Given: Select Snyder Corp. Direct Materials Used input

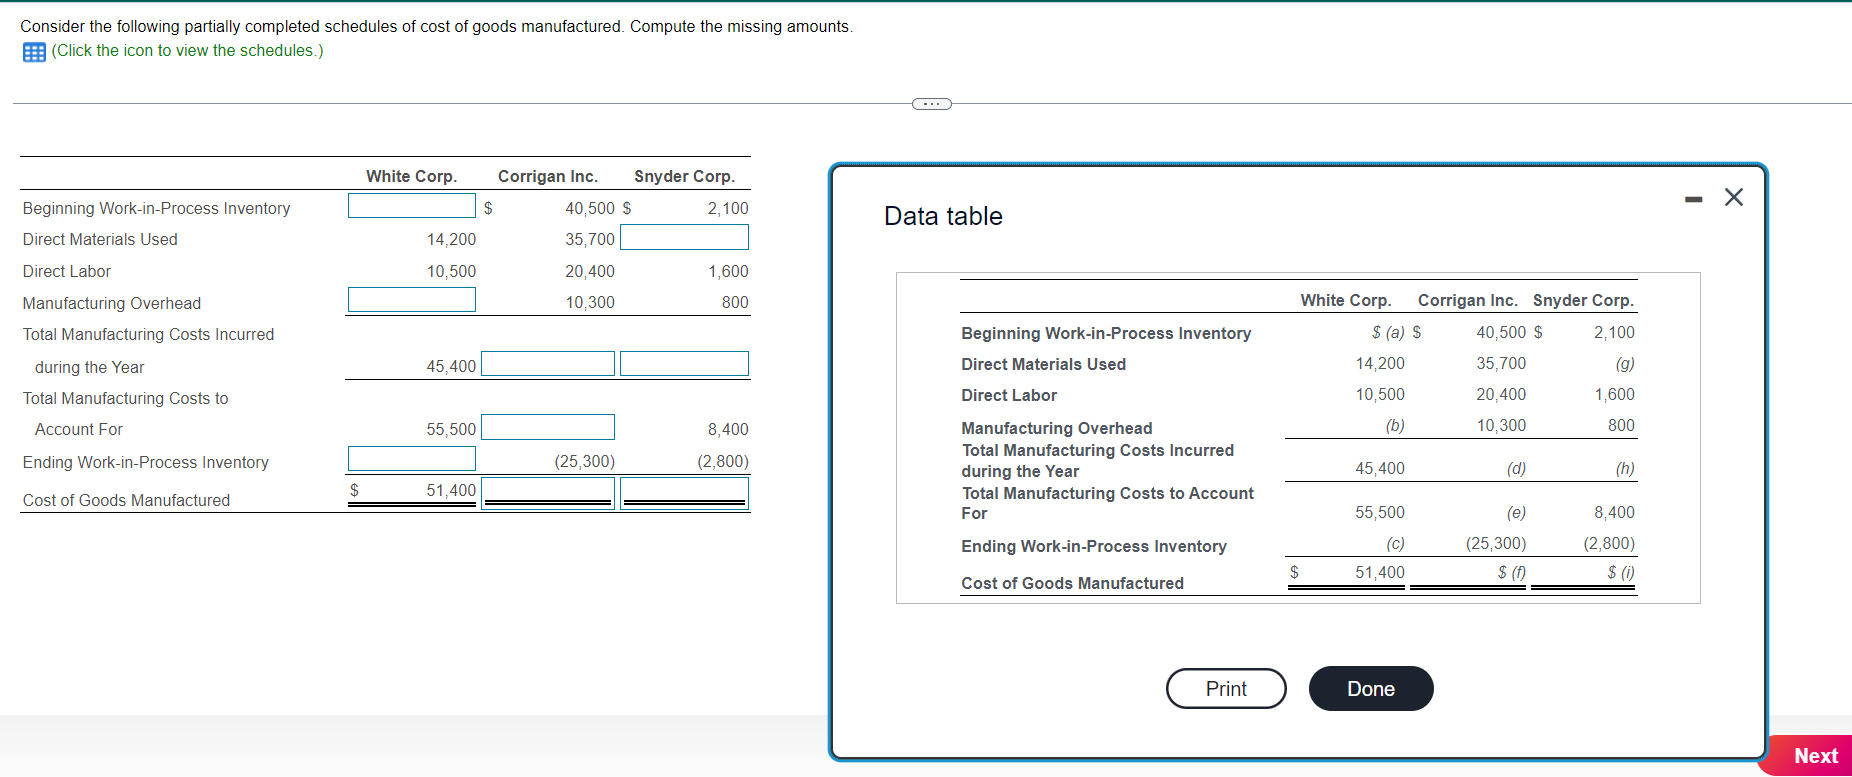Looking at the screenshot, I should tap(685, 237).
